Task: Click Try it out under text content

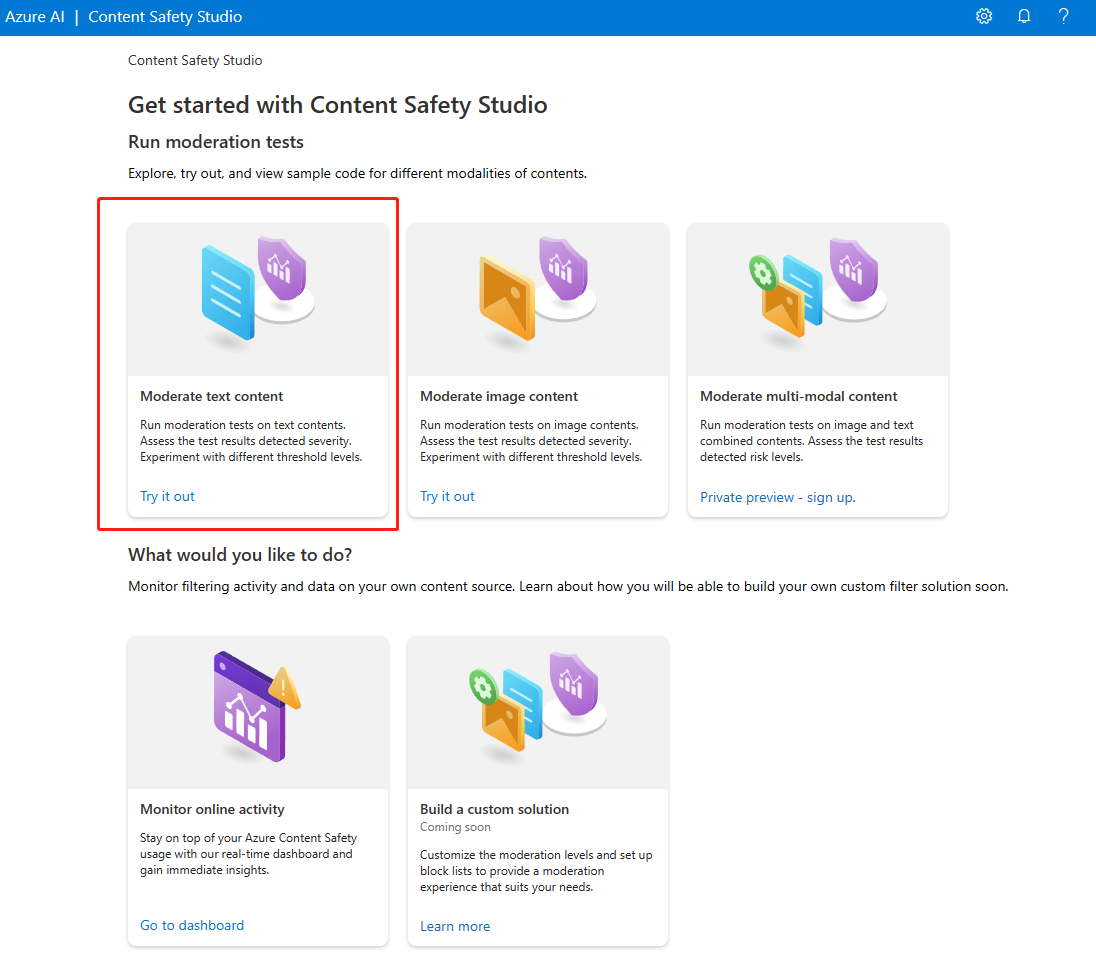Action: [167, 496]
